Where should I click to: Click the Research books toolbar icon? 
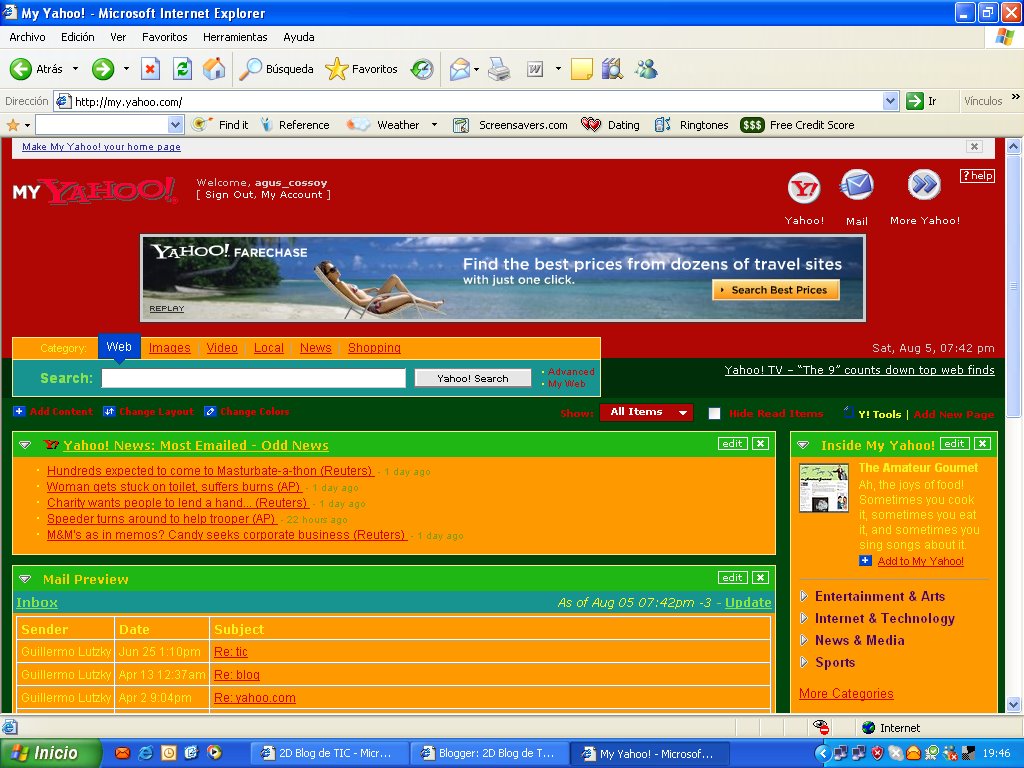click(612, 69)
